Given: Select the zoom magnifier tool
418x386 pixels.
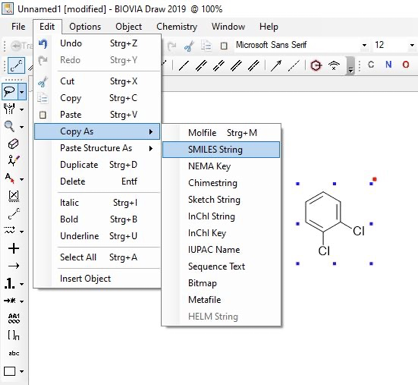Looking at the screenshot, I should (9, 126).
